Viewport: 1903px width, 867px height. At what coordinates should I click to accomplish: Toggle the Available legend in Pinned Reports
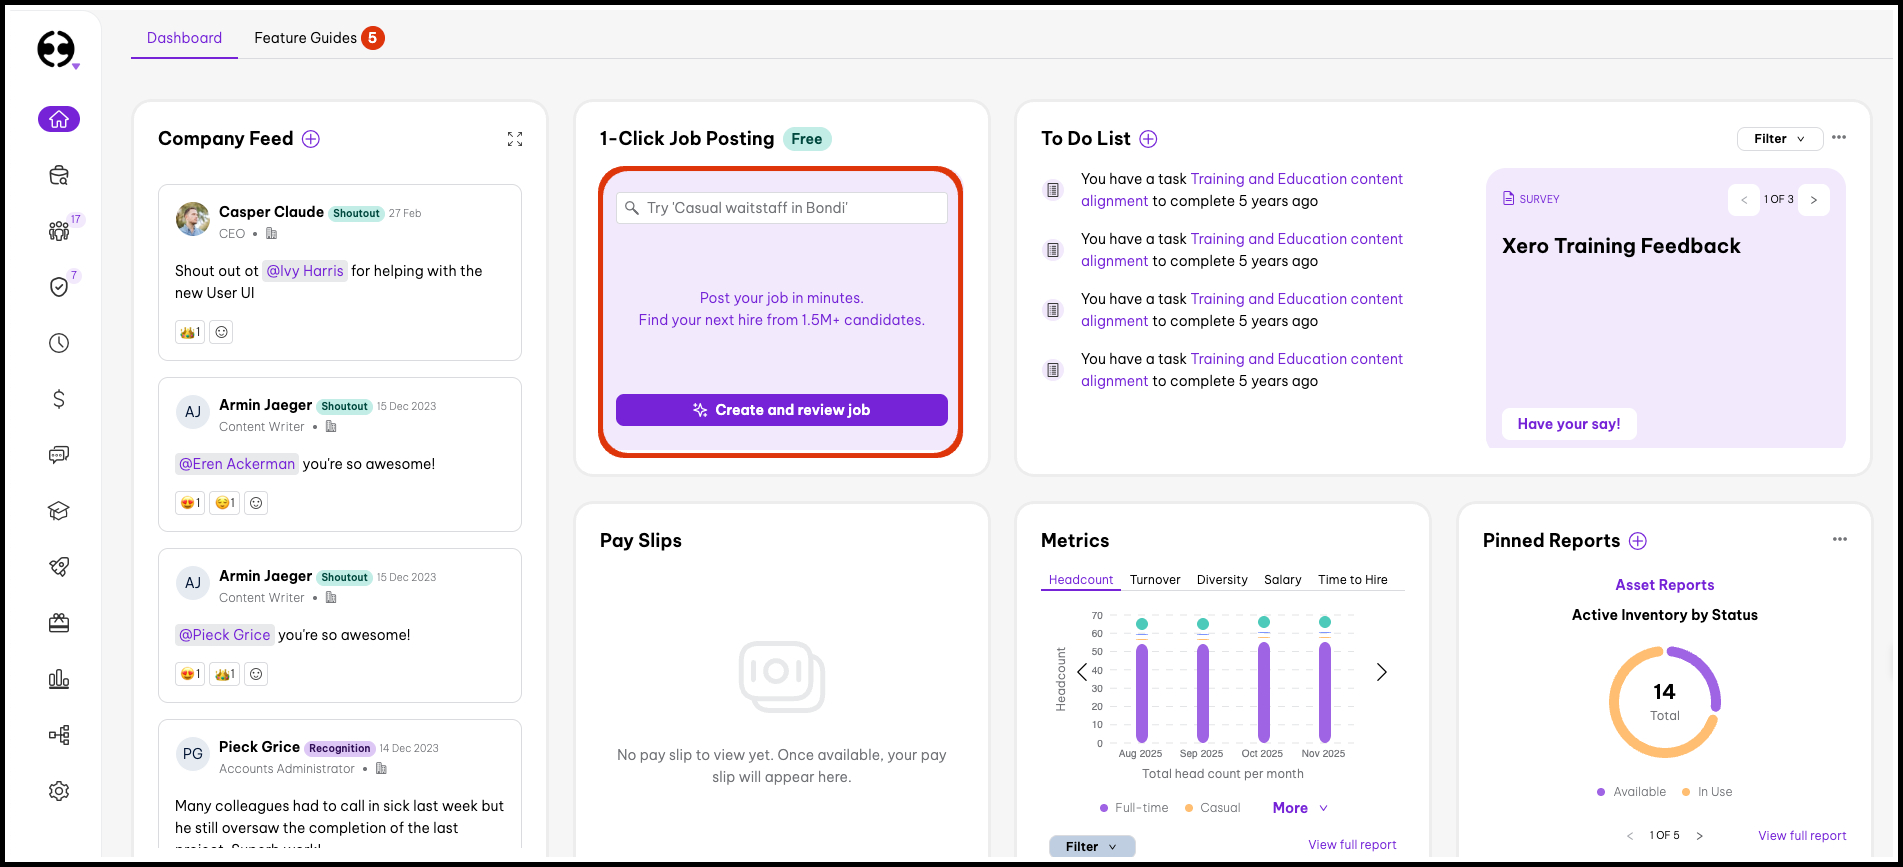click(1632, 792)
